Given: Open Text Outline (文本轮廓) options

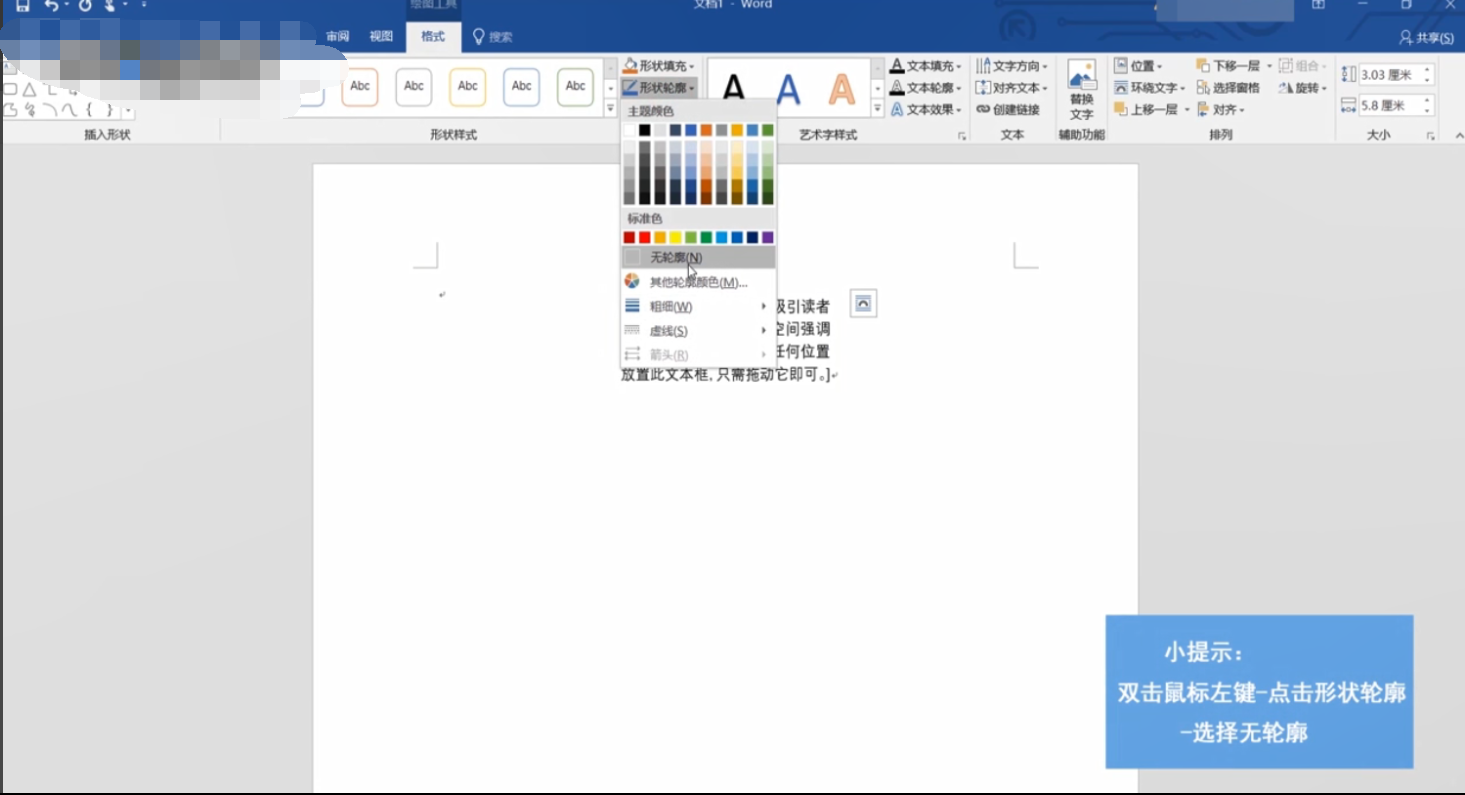Looking at the screenshot, I should (925, 88).
